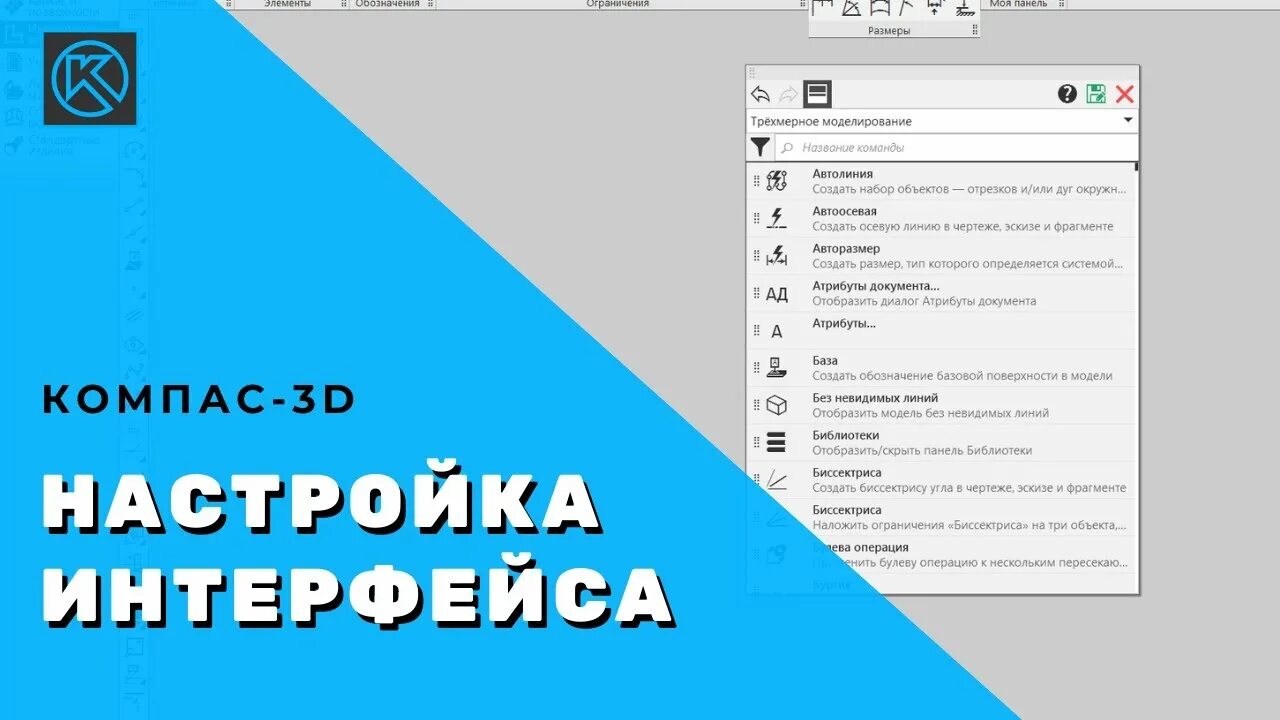1280x720 pixels.
Task: Focus the Название команды search field
Action: click(x=957, y=147)
